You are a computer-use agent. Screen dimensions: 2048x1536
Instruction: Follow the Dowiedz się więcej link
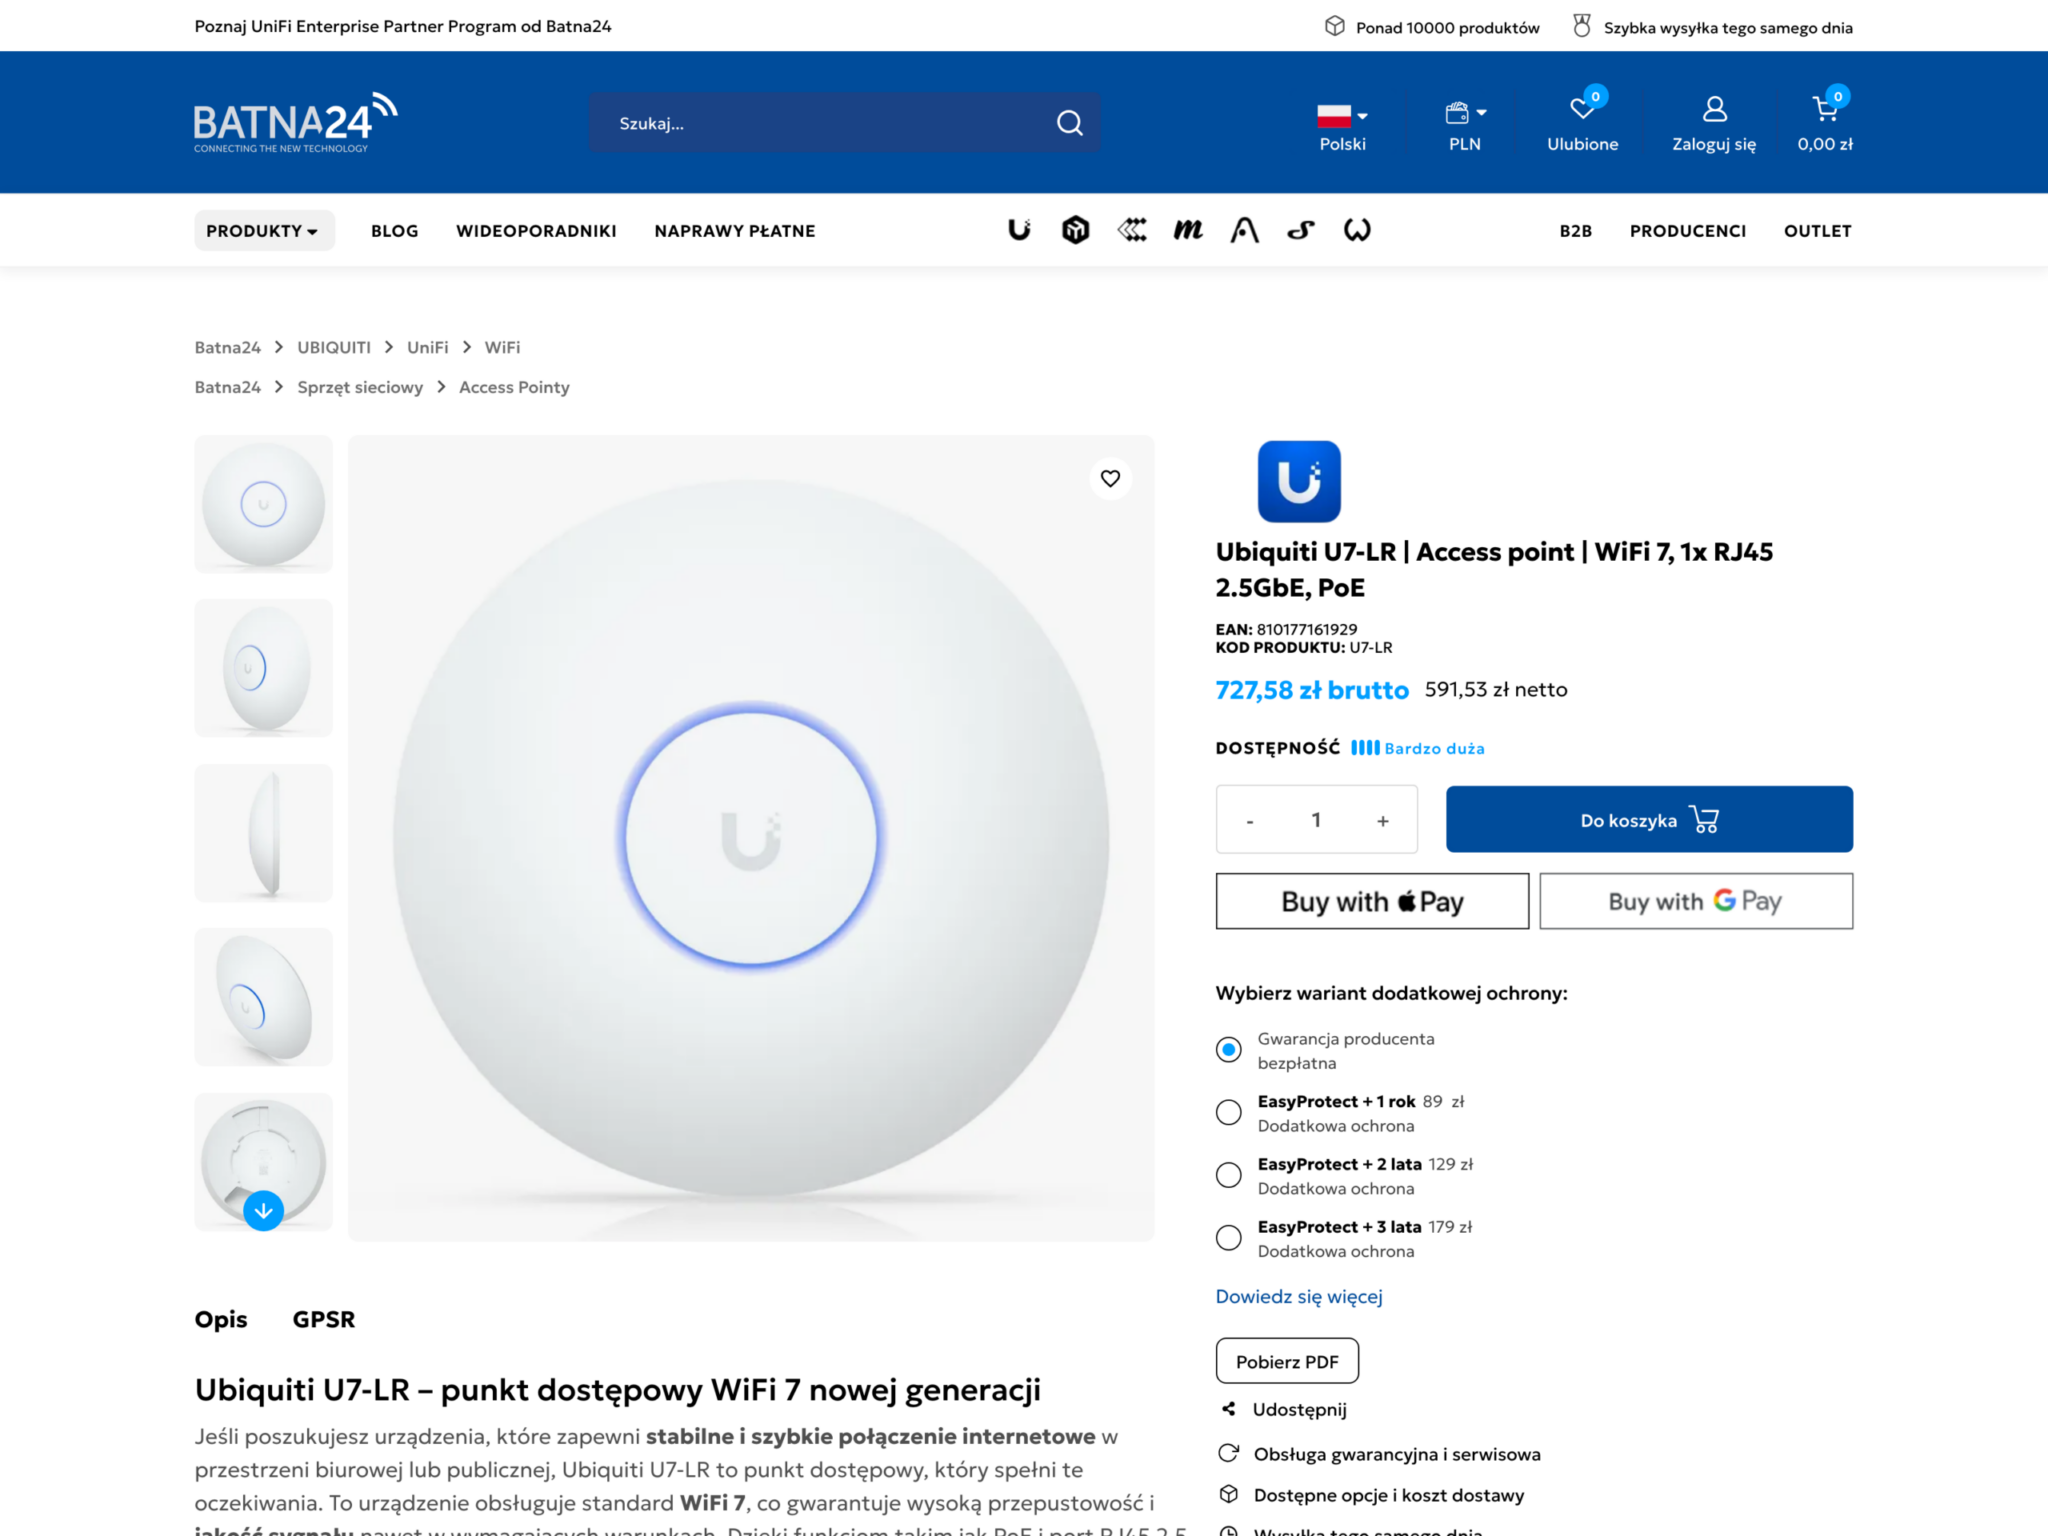click(1298, 1296)
